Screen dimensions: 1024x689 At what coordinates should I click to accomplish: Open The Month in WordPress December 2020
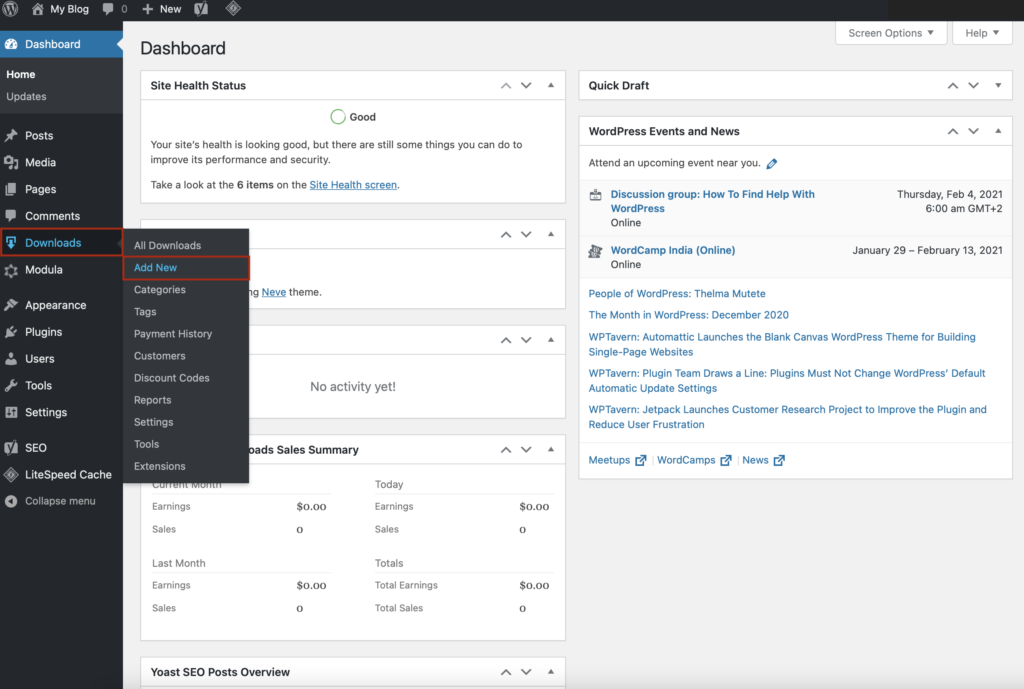tap(688, 315)
